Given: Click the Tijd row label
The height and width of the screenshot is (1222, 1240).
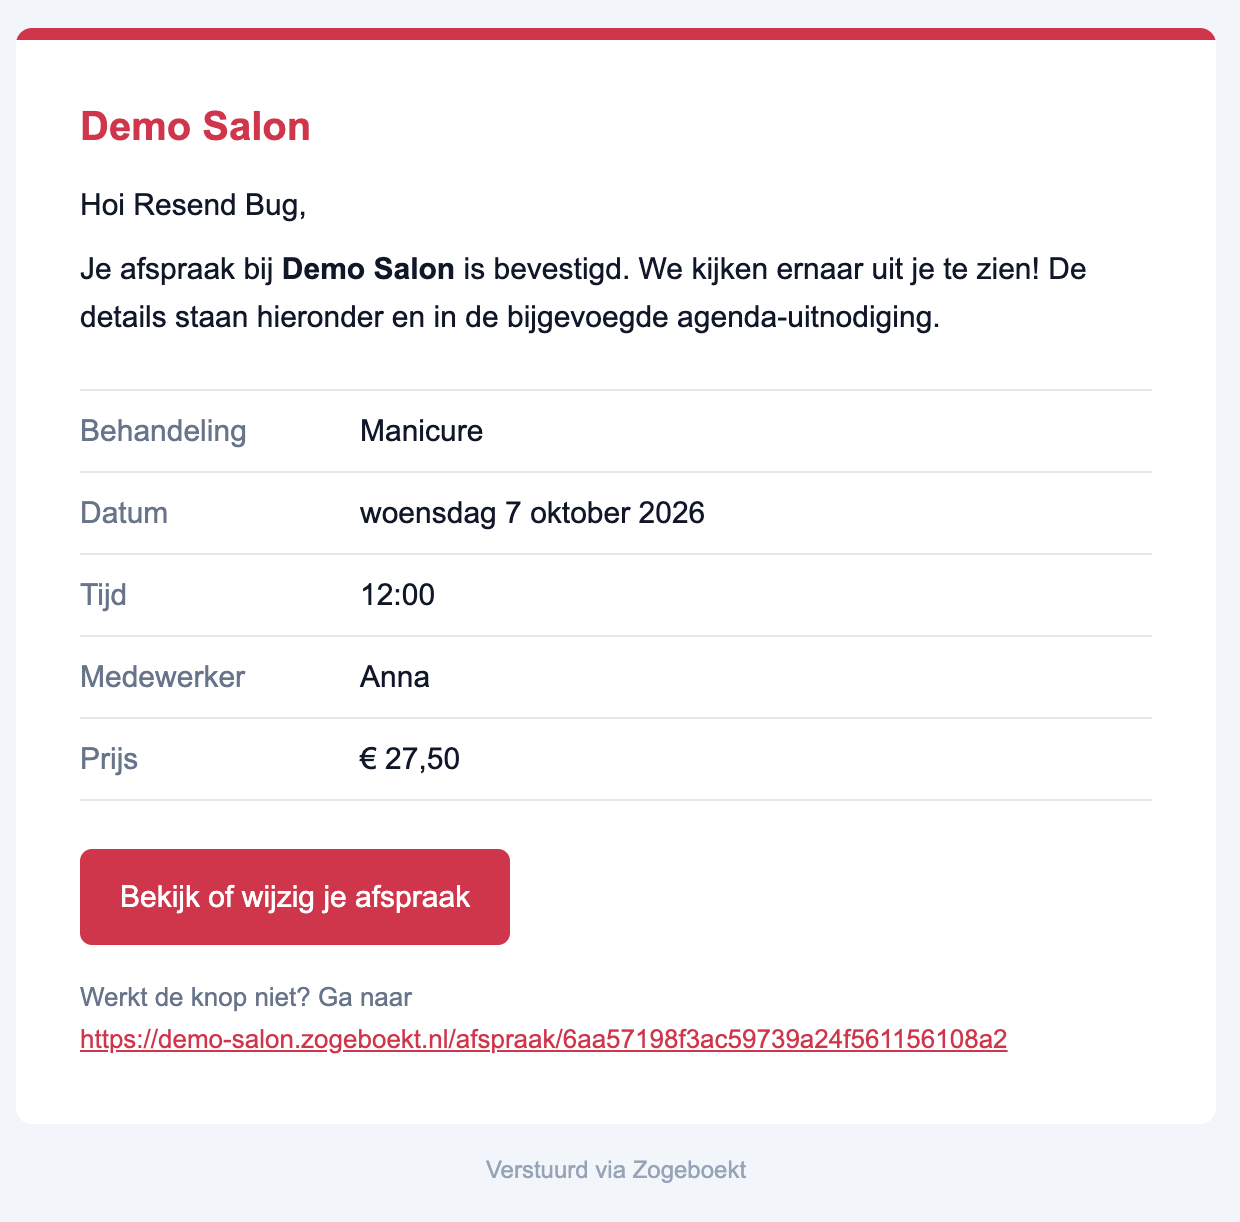Looking at the screenshot, I should 103,595.
